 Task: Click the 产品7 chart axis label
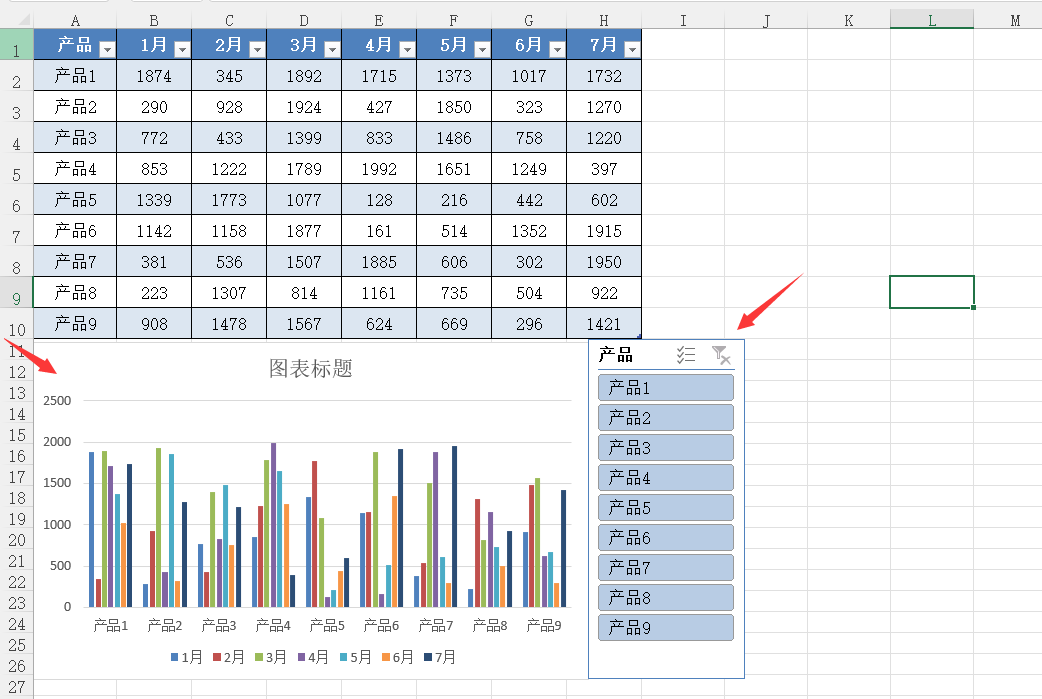tap(435, 625)
